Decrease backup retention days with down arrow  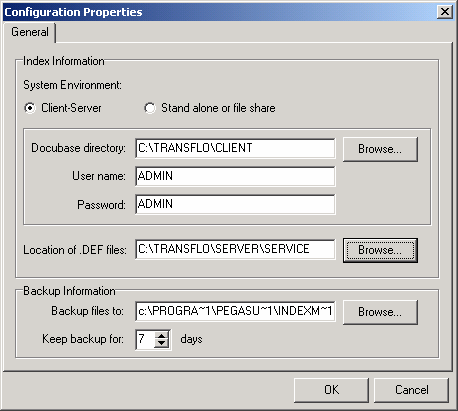pos(162,343)
